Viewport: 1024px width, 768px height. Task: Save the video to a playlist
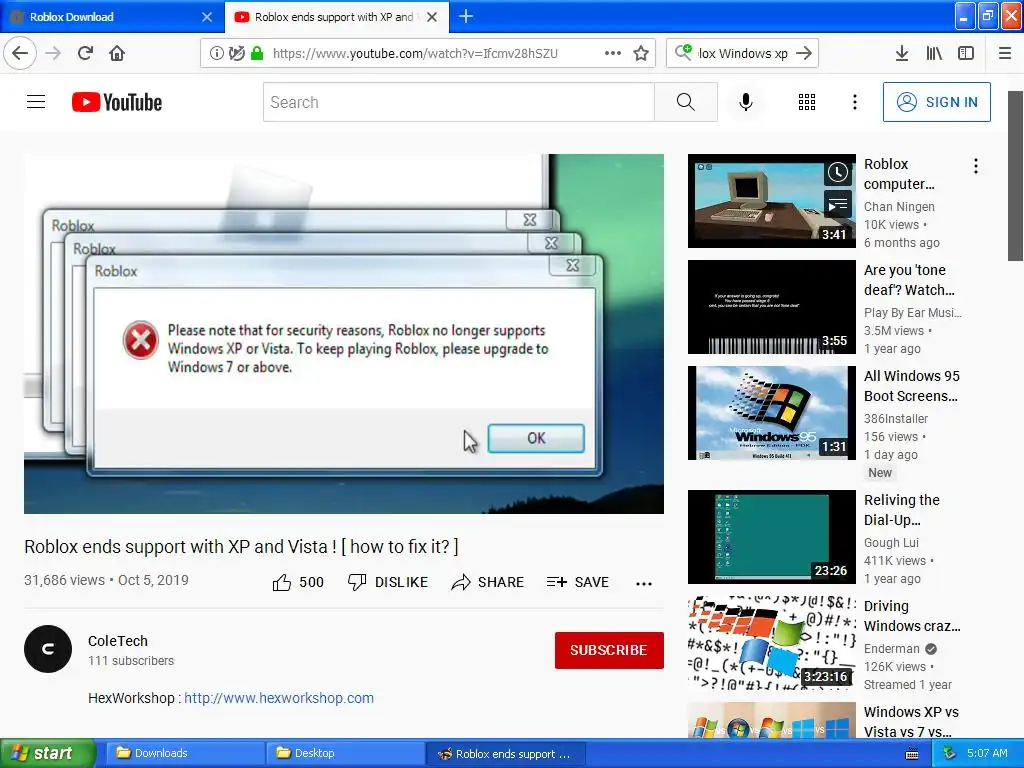(x=578, y=583)
